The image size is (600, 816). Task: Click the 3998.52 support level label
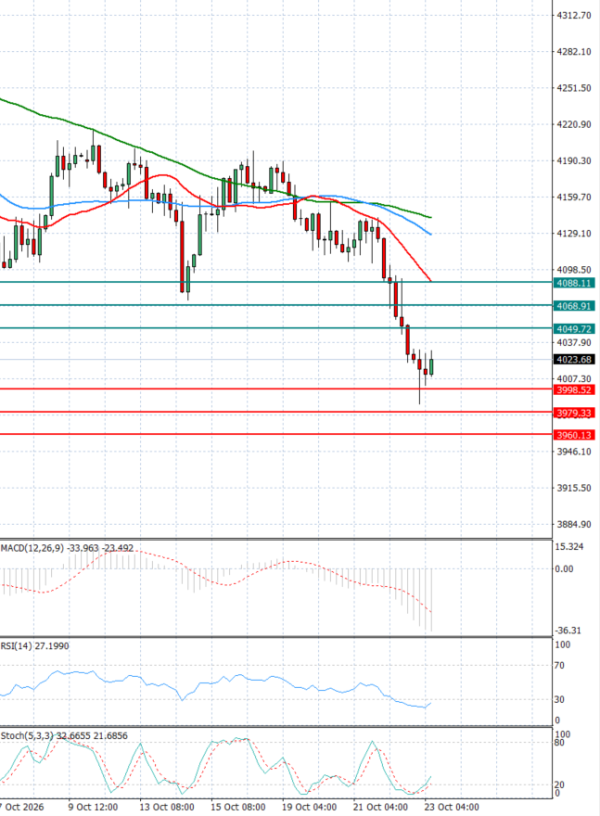click(574, 390)
